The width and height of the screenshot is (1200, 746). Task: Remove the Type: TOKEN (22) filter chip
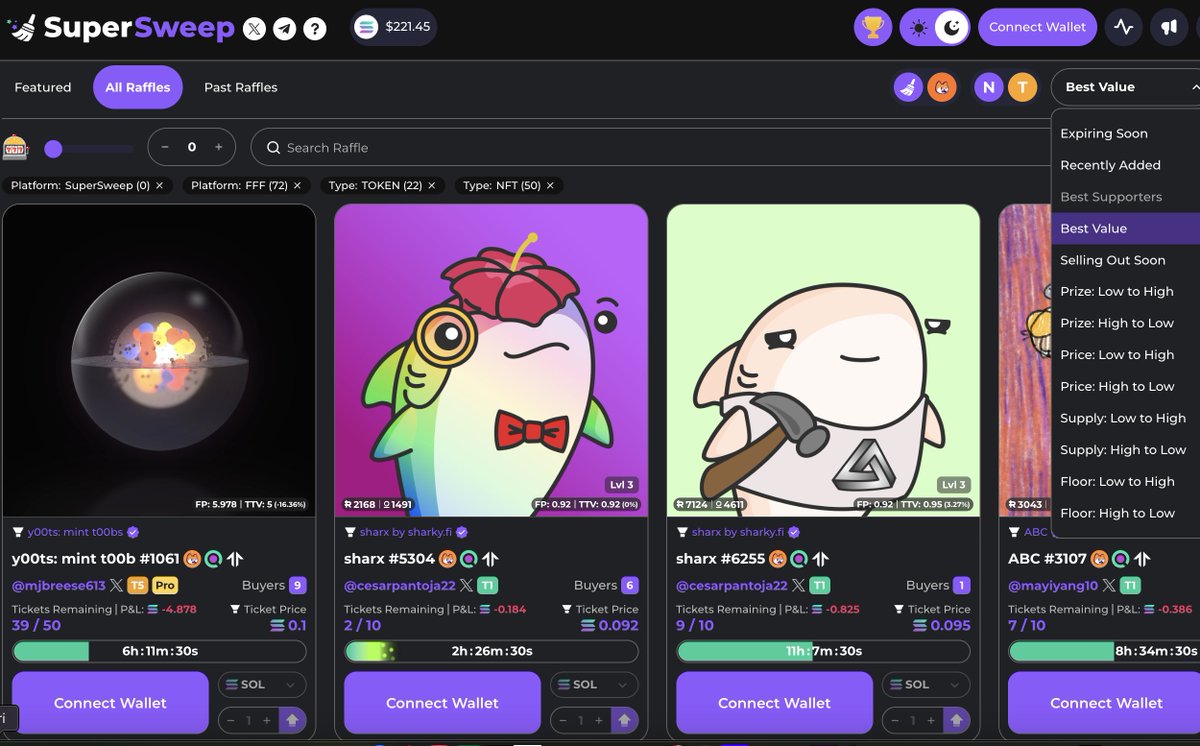coord(432,185)
